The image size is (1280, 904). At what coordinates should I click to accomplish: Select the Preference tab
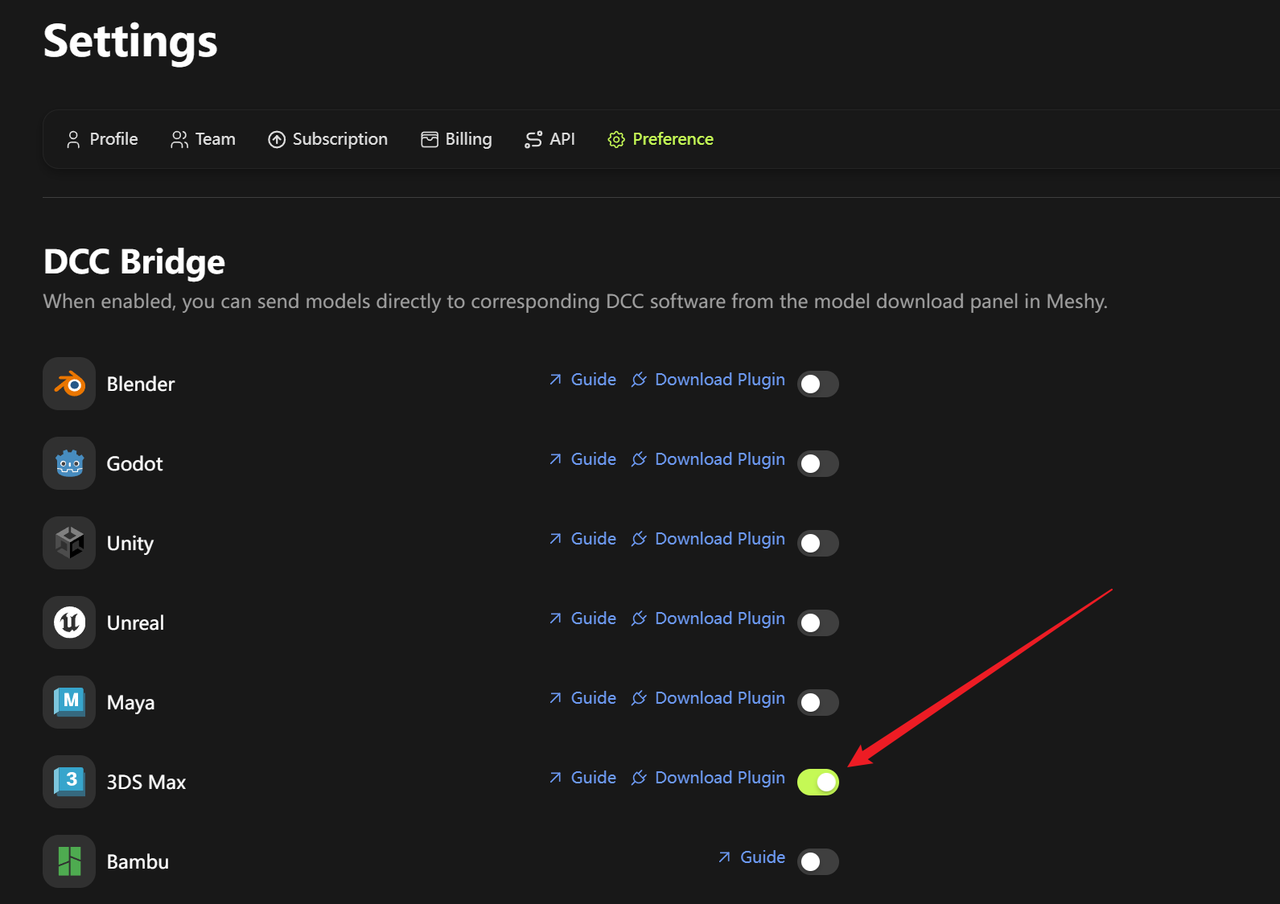661,139
